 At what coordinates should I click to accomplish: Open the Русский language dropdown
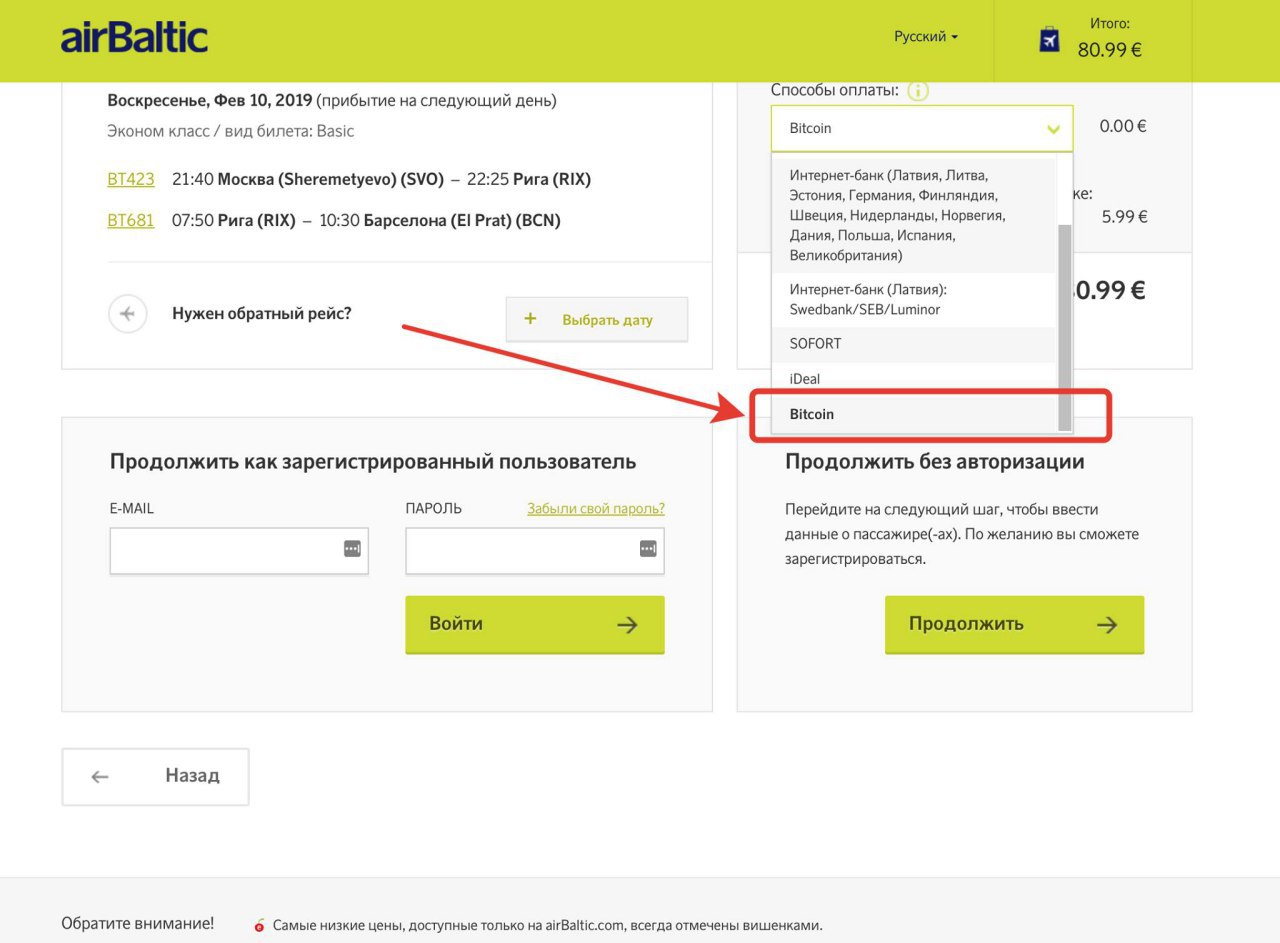click(x=926, y=36)
